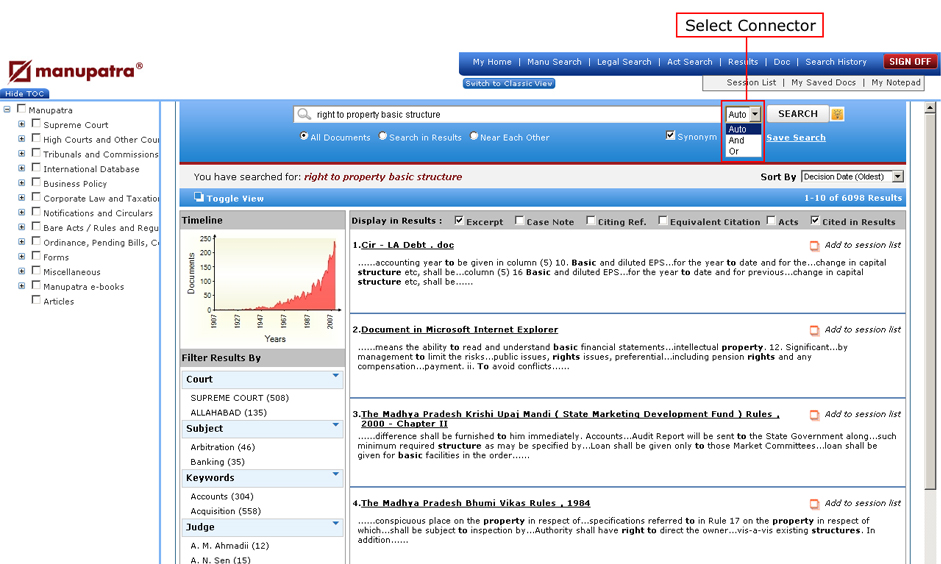Open Search History menu item

[x=836, y=62]
